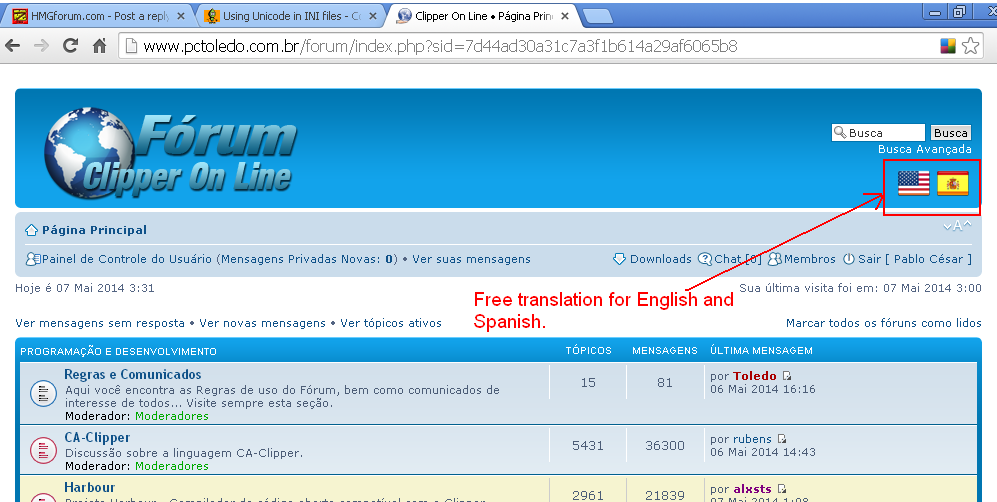Go to the browser Home page

(x=99, y=46)
